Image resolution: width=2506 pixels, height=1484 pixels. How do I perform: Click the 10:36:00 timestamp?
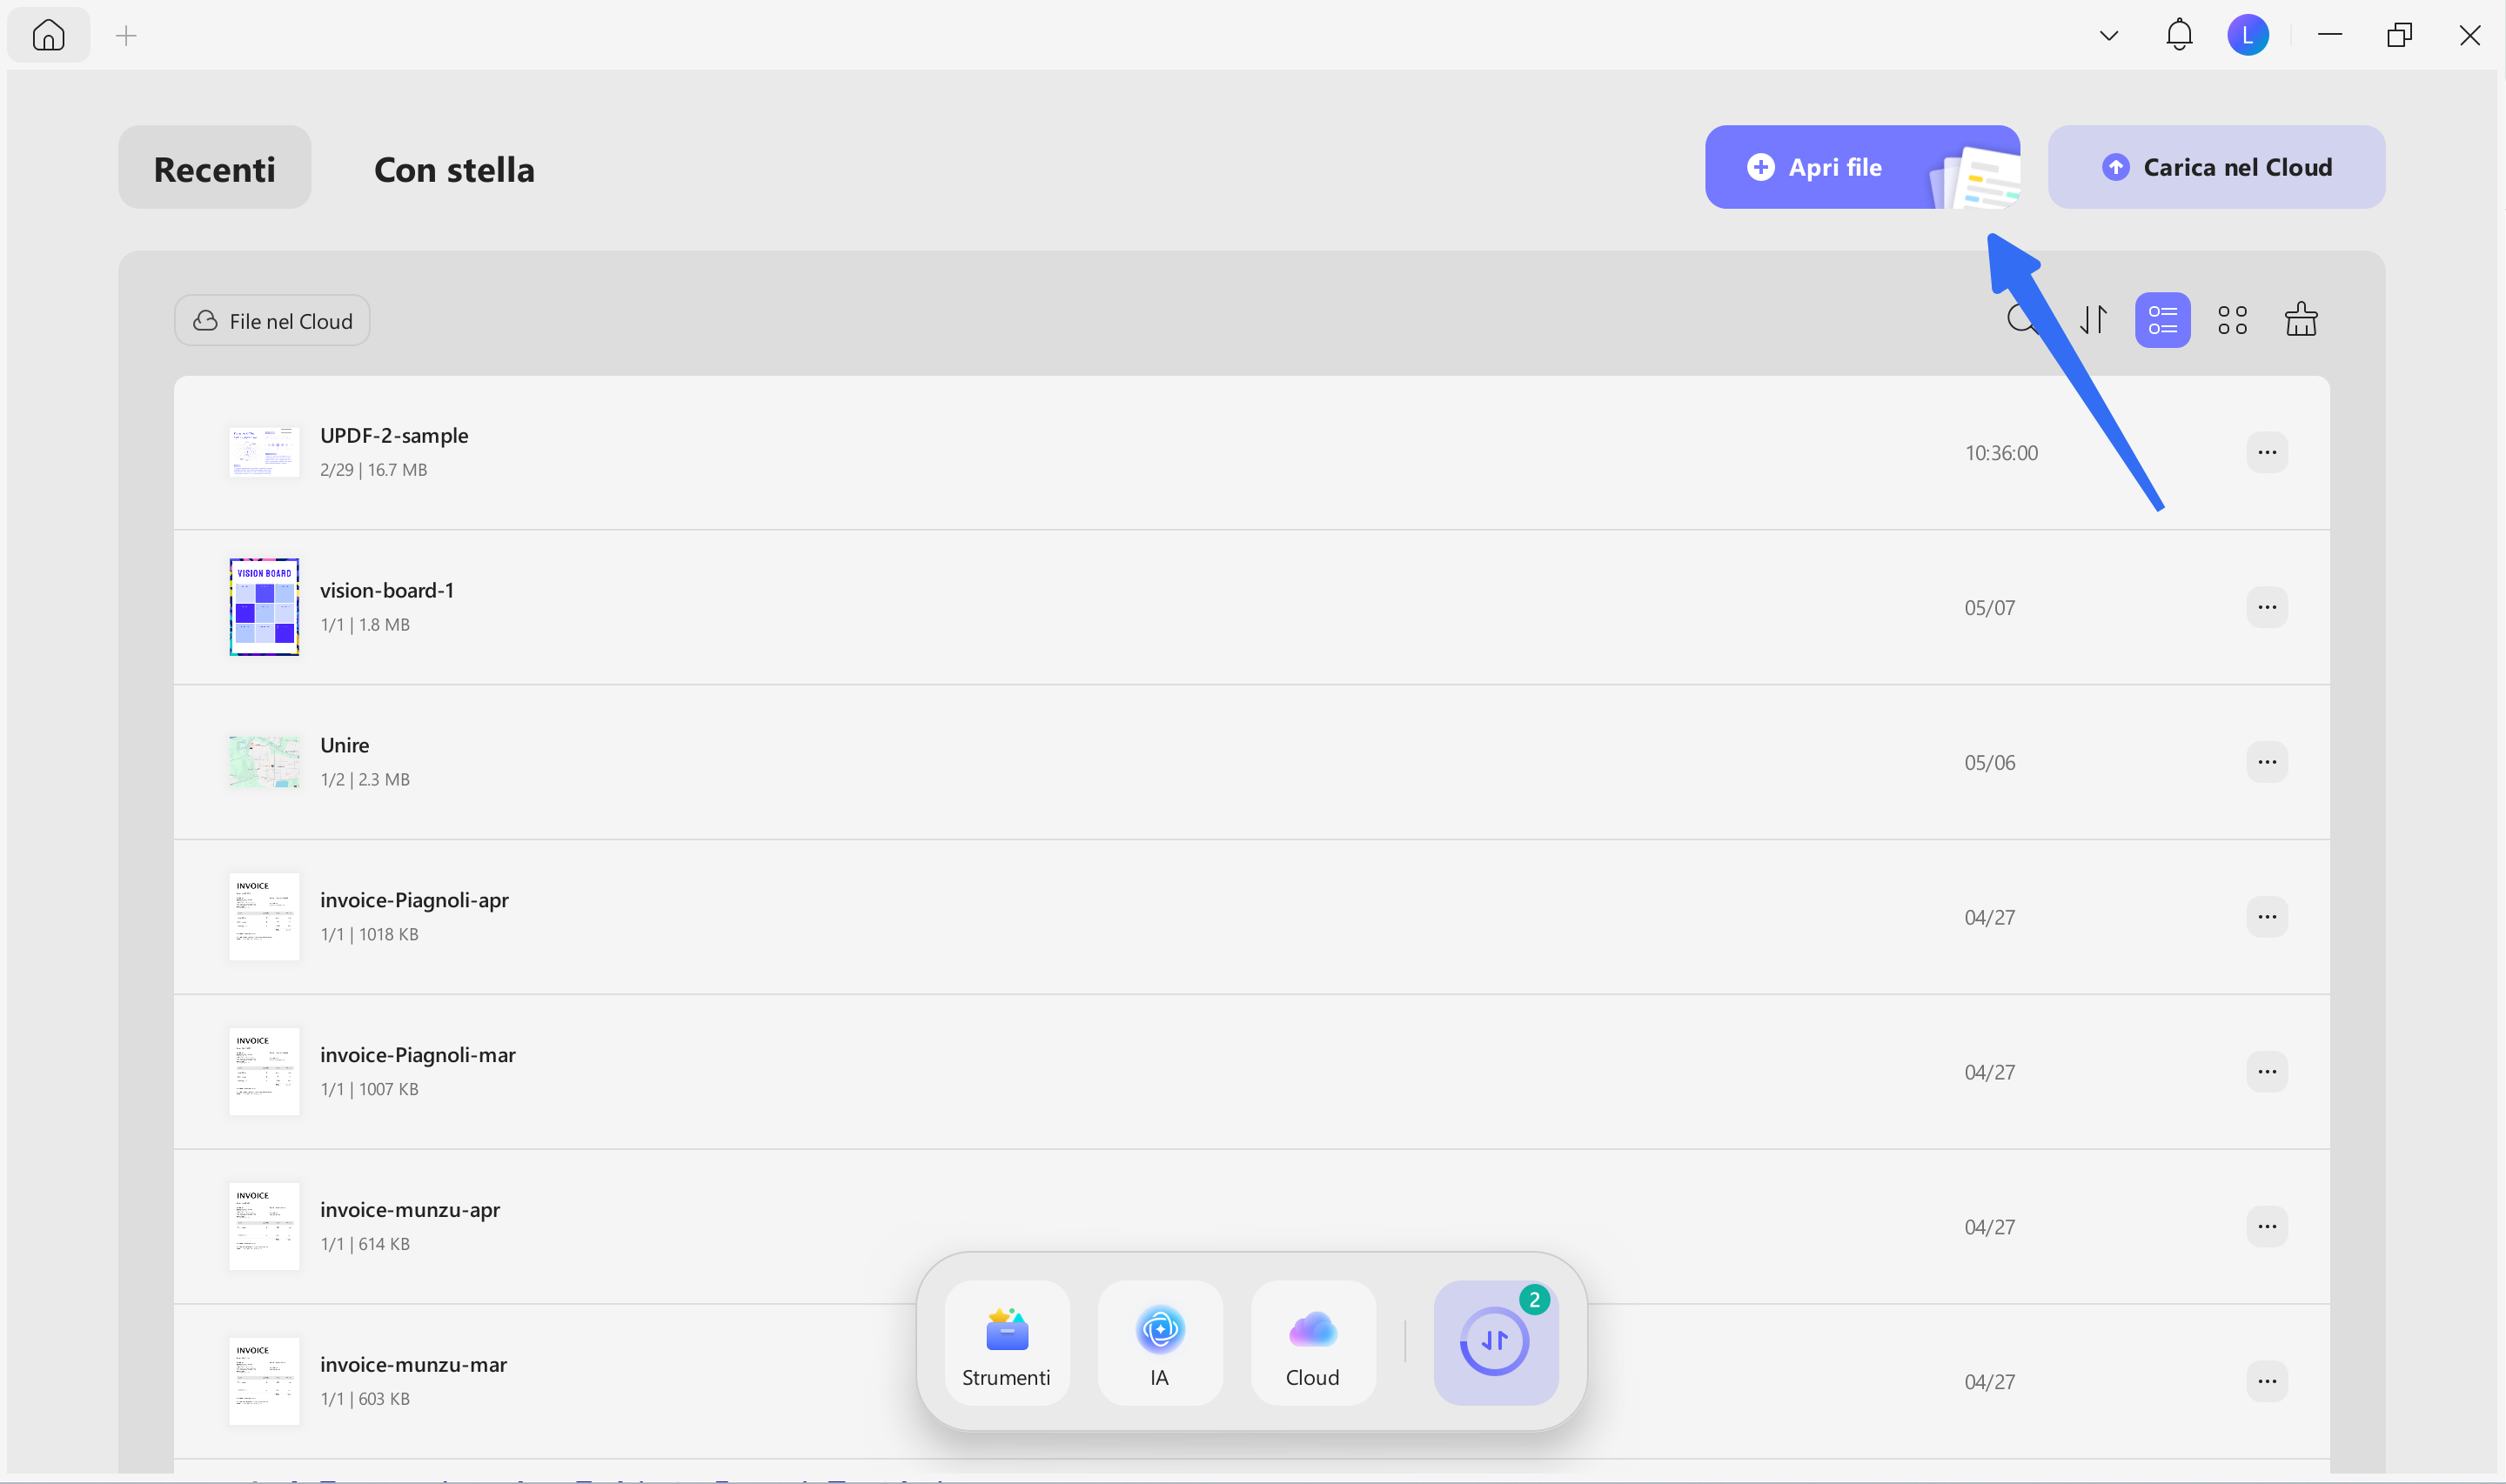(2001, 453)
